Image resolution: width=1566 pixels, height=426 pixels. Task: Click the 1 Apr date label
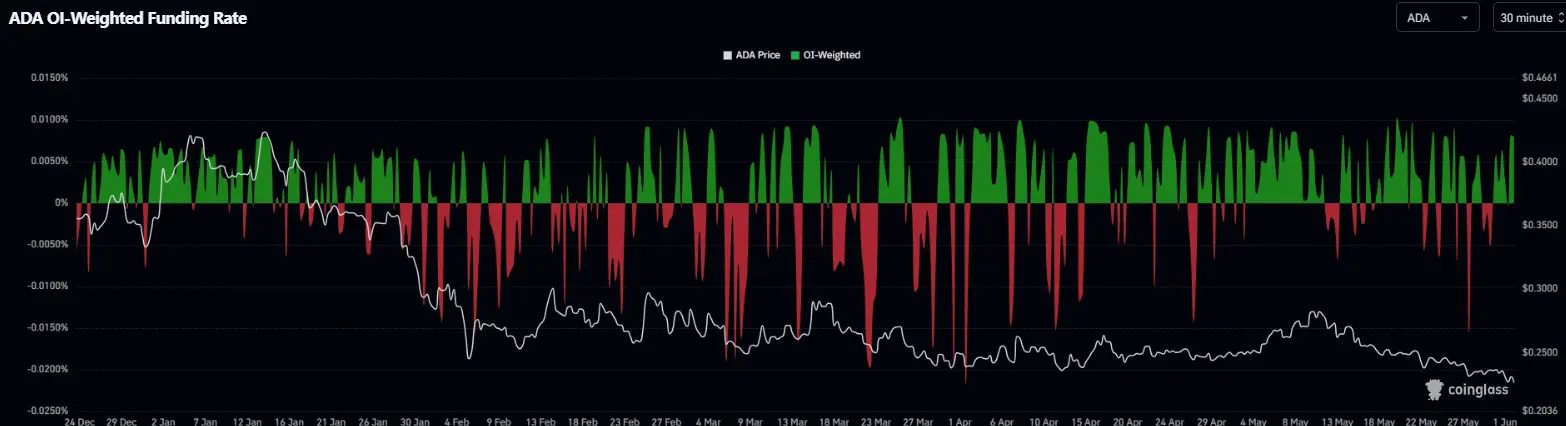tap(958, 421)
